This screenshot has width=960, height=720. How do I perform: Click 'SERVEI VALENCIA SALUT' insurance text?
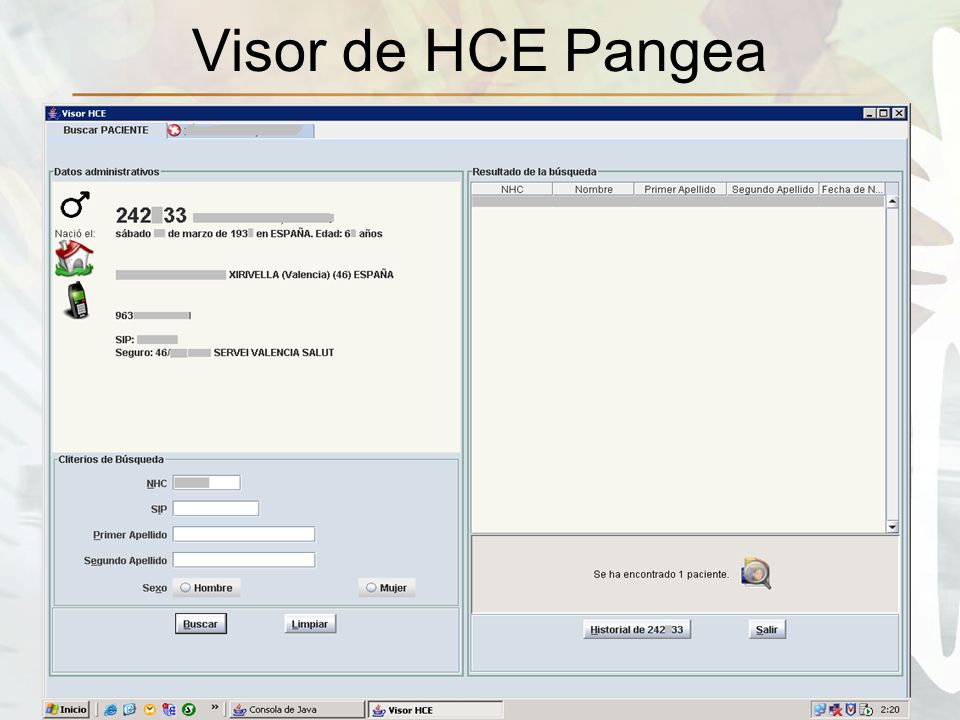[x=274, y=353]
